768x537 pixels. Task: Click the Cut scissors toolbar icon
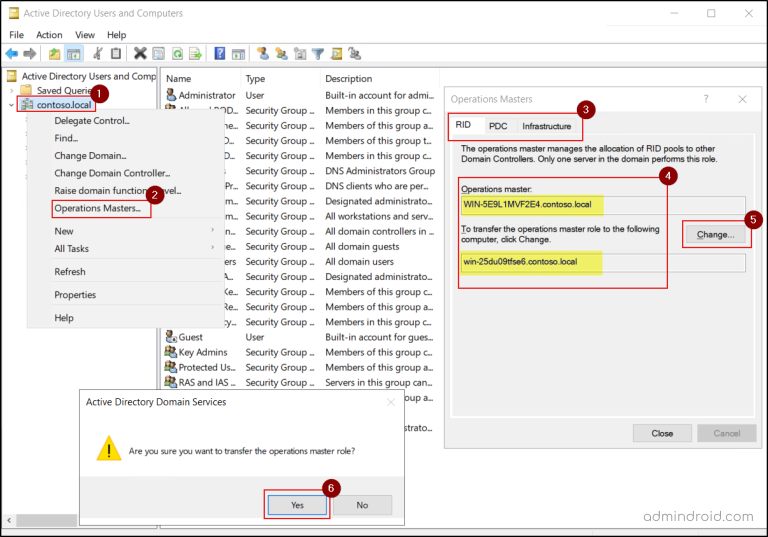98,53
